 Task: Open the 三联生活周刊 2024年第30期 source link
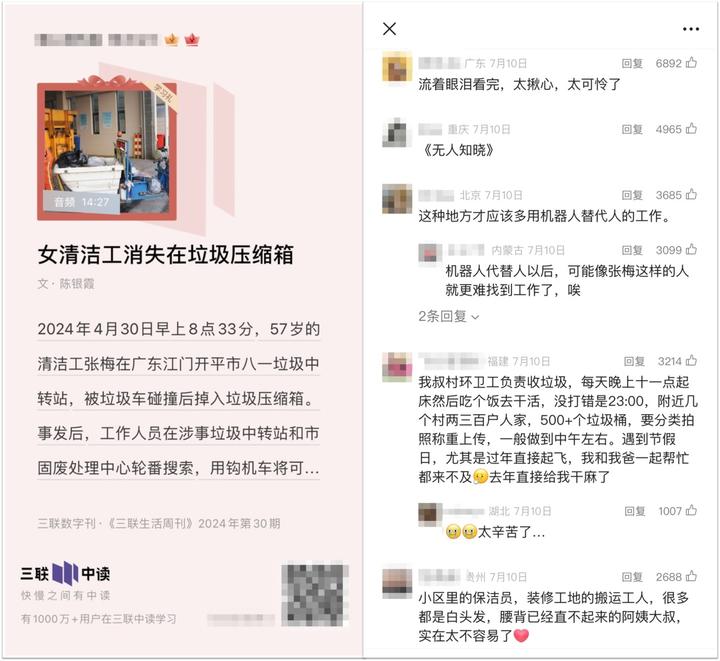(159, 523)
